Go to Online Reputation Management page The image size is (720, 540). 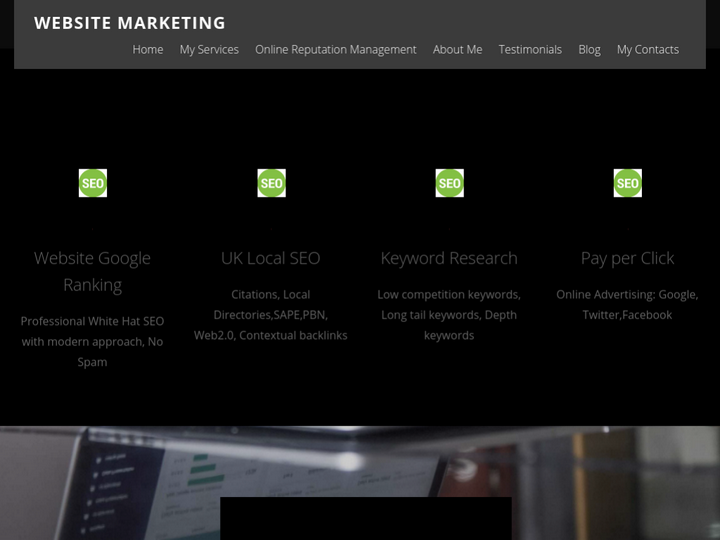pos(335,49)
